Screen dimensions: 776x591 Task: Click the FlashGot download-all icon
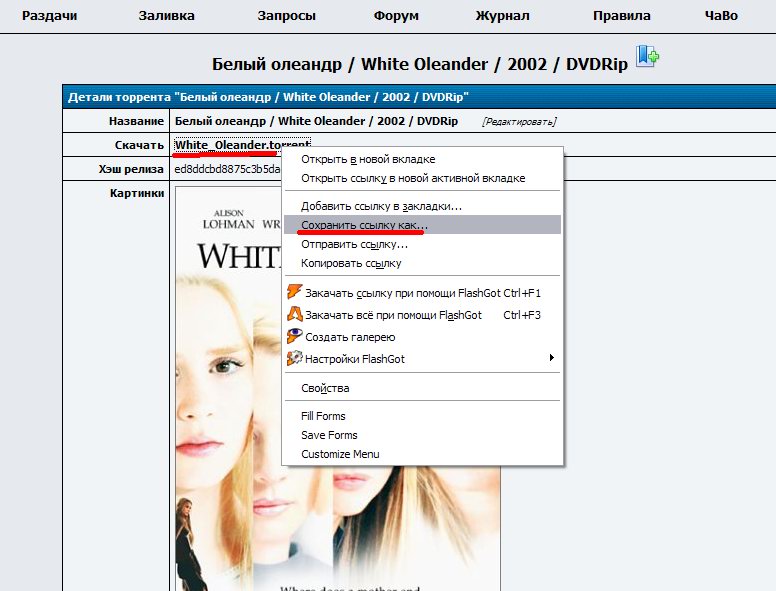[294, 314]
